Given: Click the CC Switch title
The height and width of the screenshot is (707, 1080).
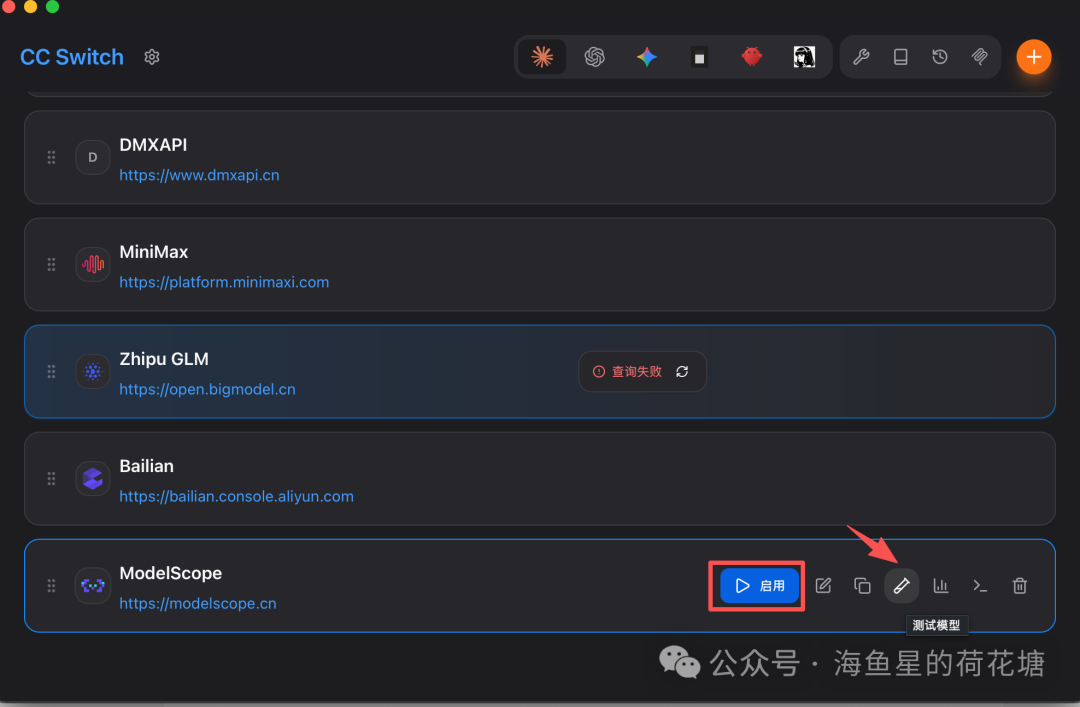Looking at the screenshot, I should tap(72, 57).
